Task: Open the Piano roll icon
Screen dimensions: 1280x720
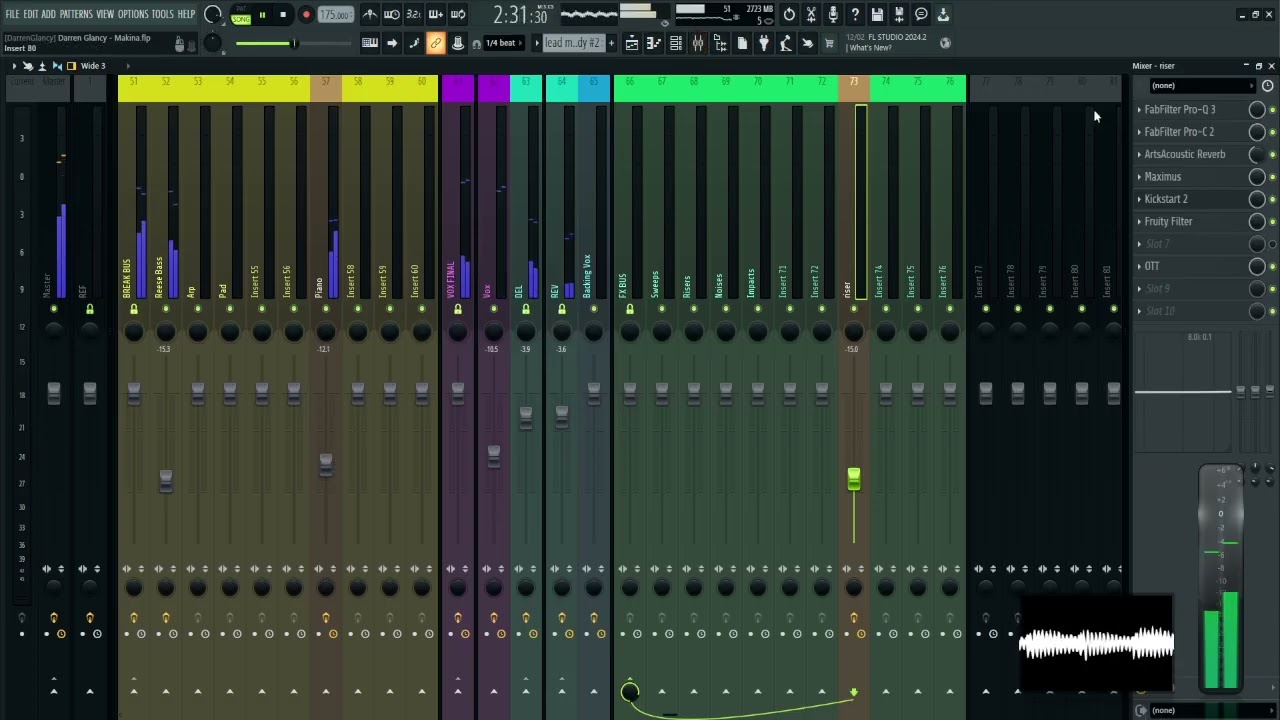Action: 654,43
